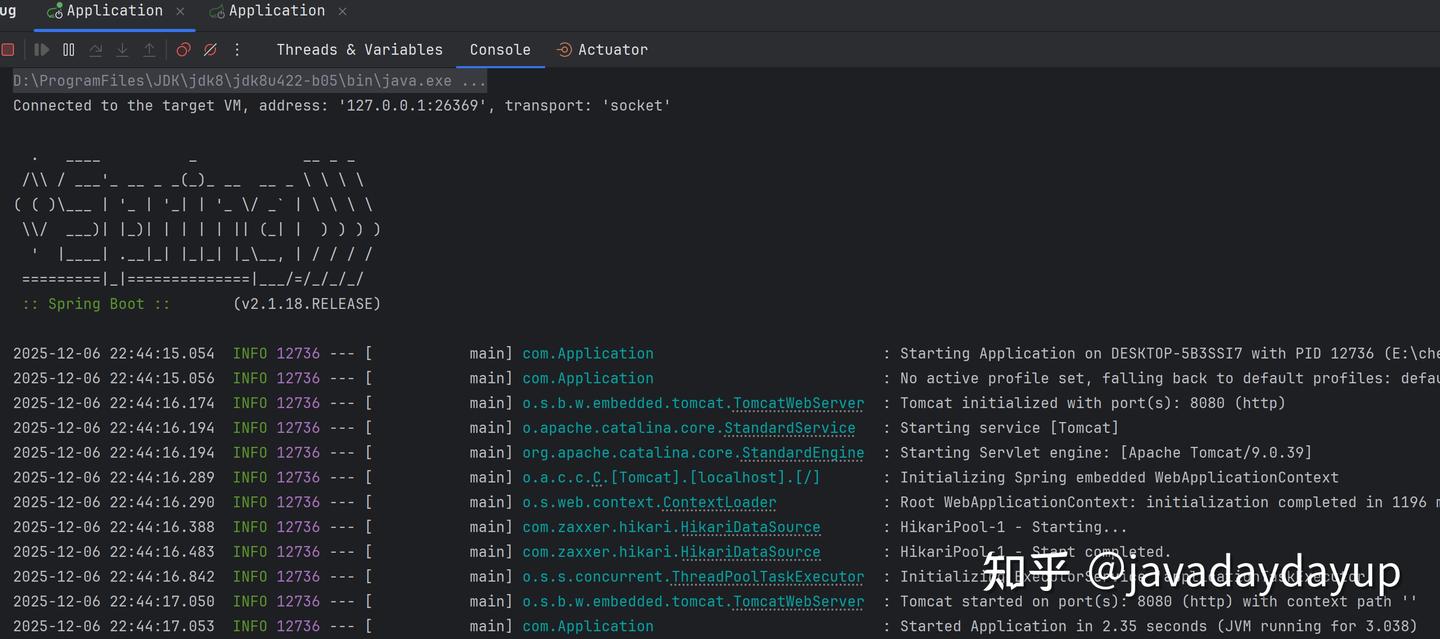Click the Step Out icon
Viewport: 1440px width, 639px height.
149,49
